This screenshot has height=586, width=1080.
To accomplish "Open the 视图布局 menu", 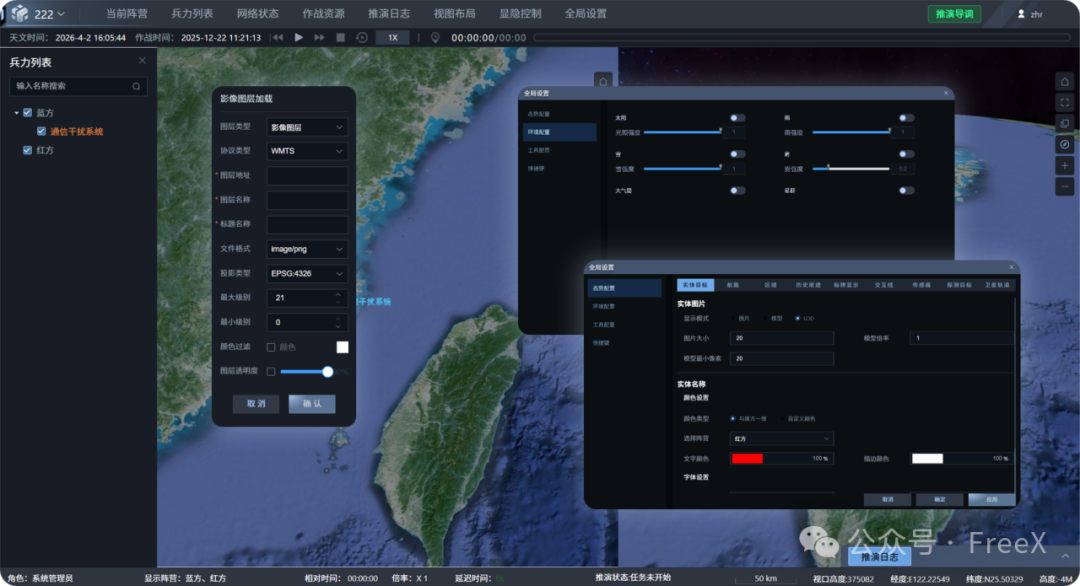I will (x=455, y=13).
